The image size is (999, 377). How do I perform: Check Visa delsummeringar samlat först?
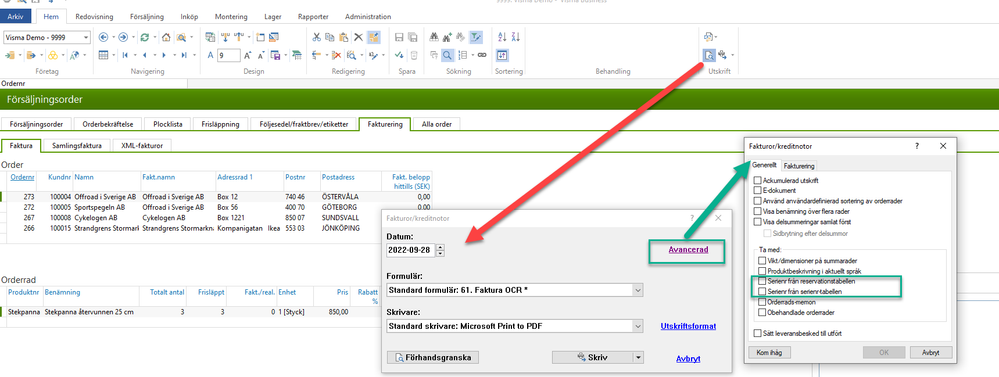pyautogui.click(x=757, y=222)
